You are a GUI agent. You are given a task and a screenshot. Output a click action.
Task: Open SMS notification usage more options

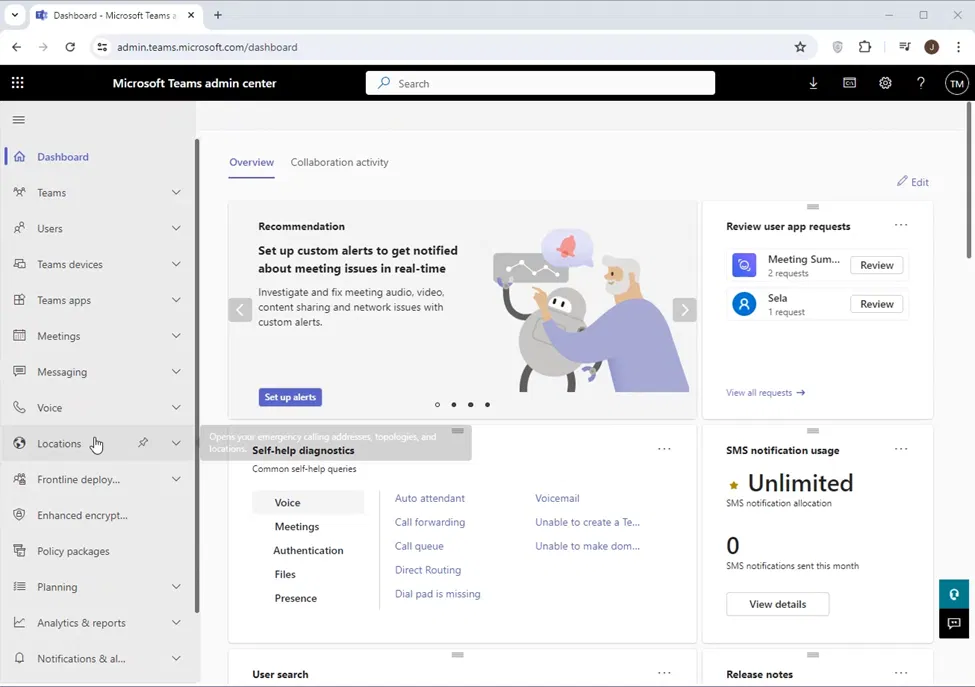pos(901,449)
